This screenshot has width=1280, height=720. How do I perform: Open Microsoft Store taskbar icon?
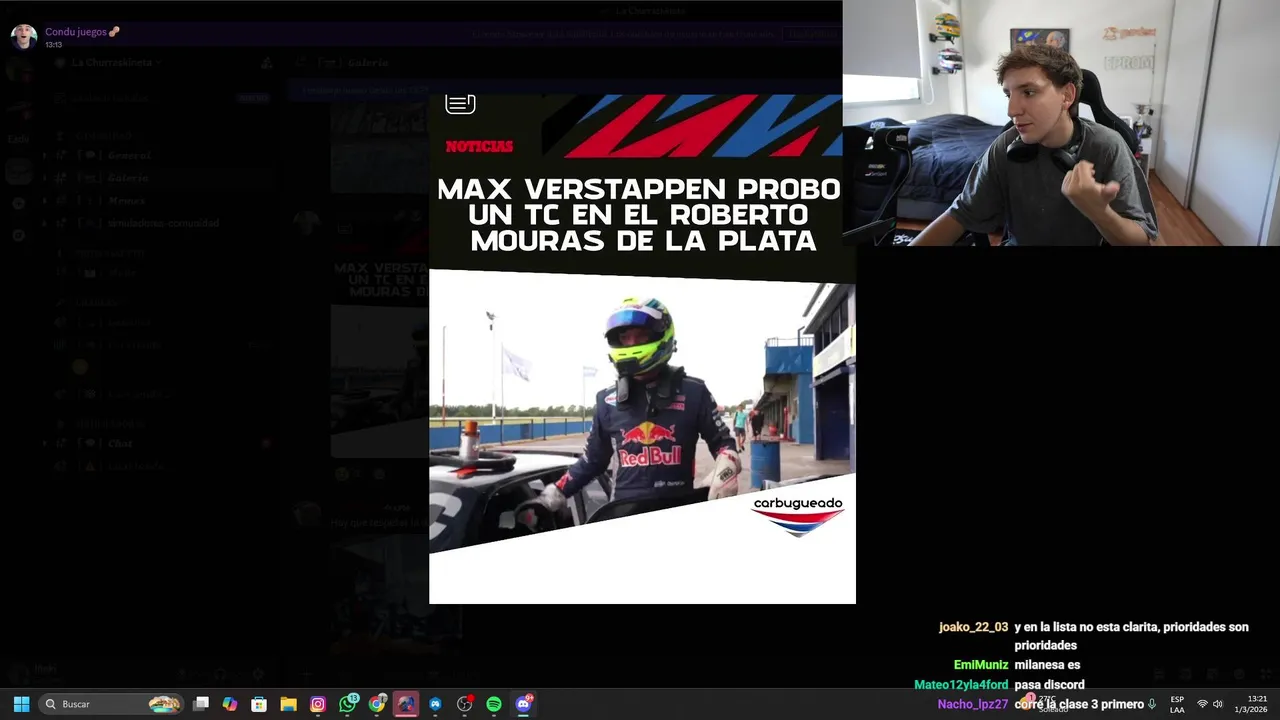coord(259,704)
